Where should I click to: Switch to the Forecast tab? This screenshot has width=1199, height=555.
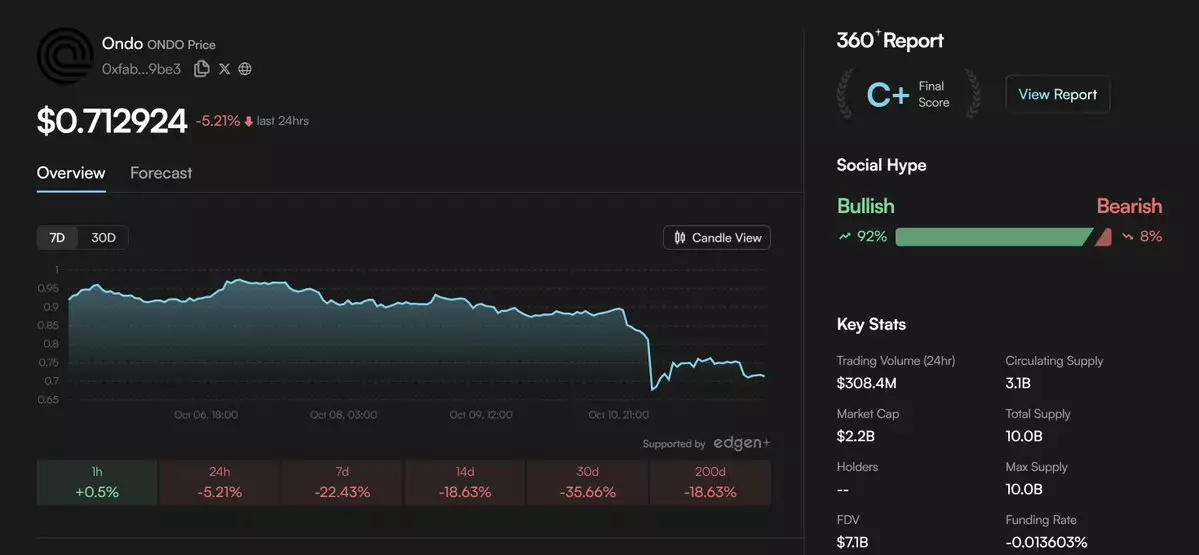tap(161, 173)
